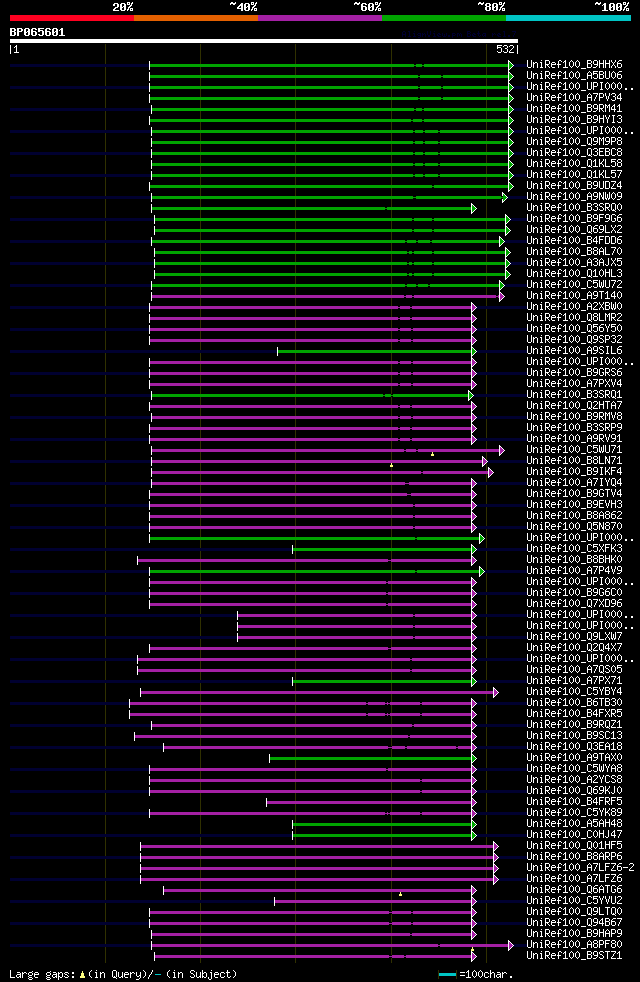Select the UniRef100_B8BHK0 label

pos(574,559)
